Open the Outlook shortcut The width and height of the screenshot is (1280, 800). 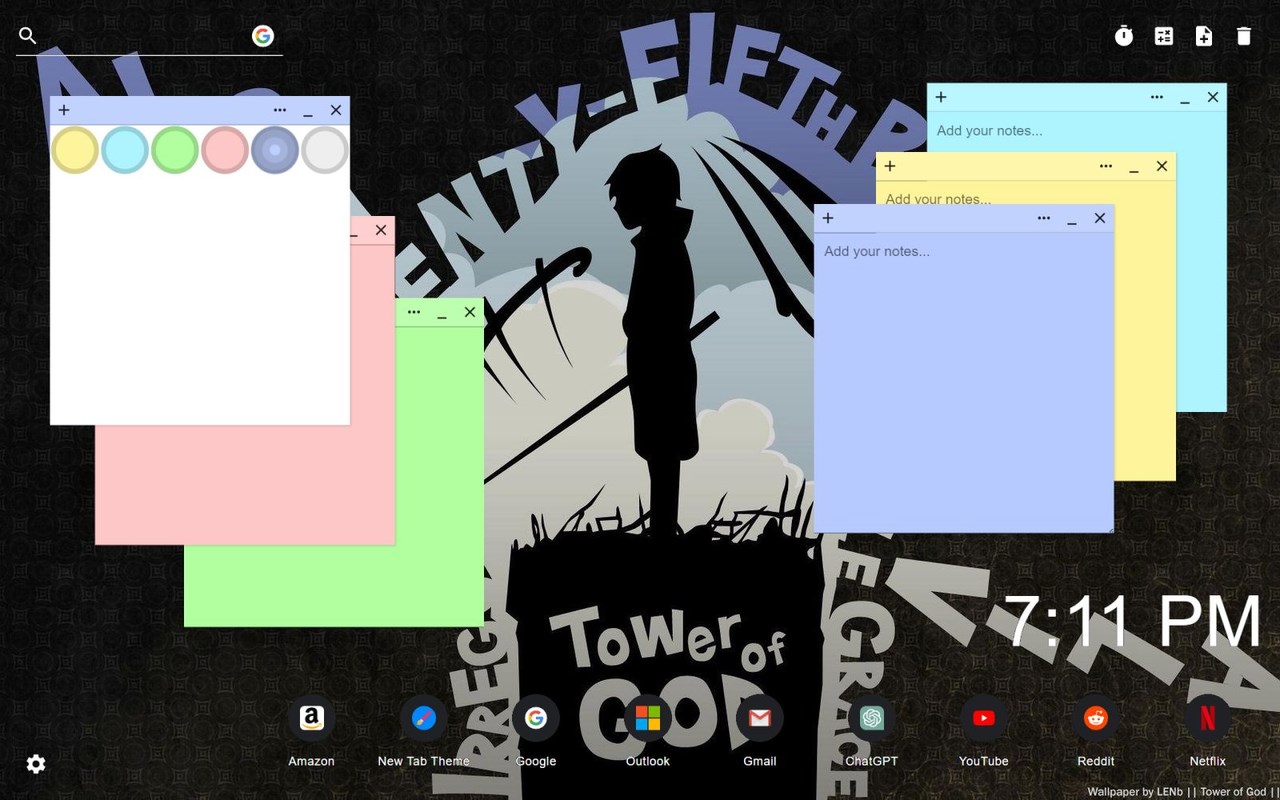click(648, 718)
